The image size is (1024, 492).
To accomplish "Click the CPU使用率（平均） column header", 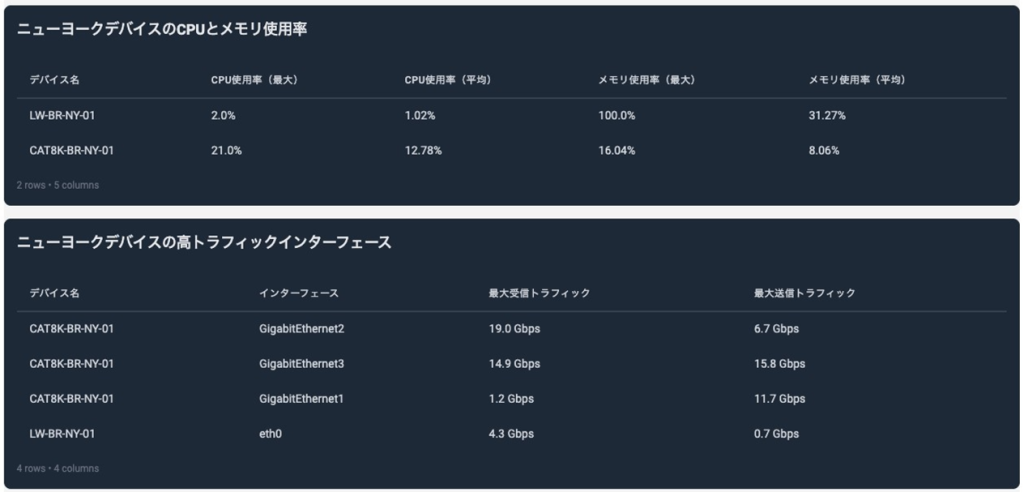I will [x=447, y=80].
